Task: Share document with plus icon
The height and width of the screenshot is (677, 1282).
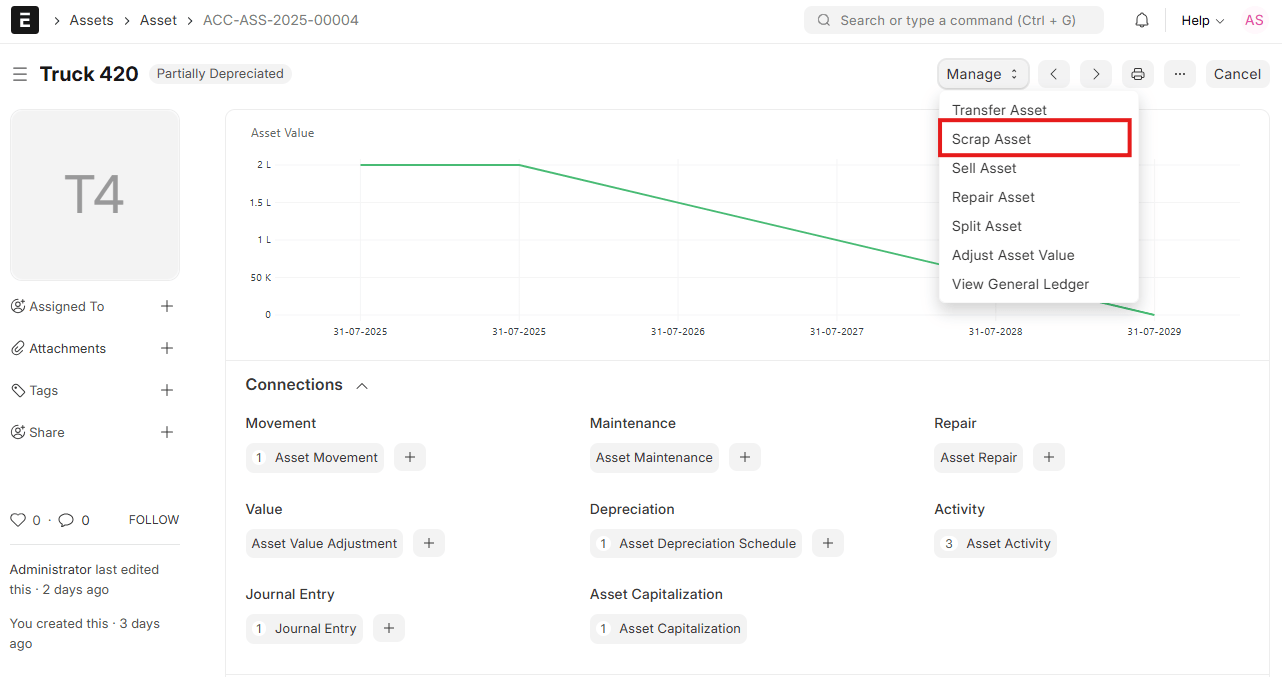Action: (x=167, y=432)
